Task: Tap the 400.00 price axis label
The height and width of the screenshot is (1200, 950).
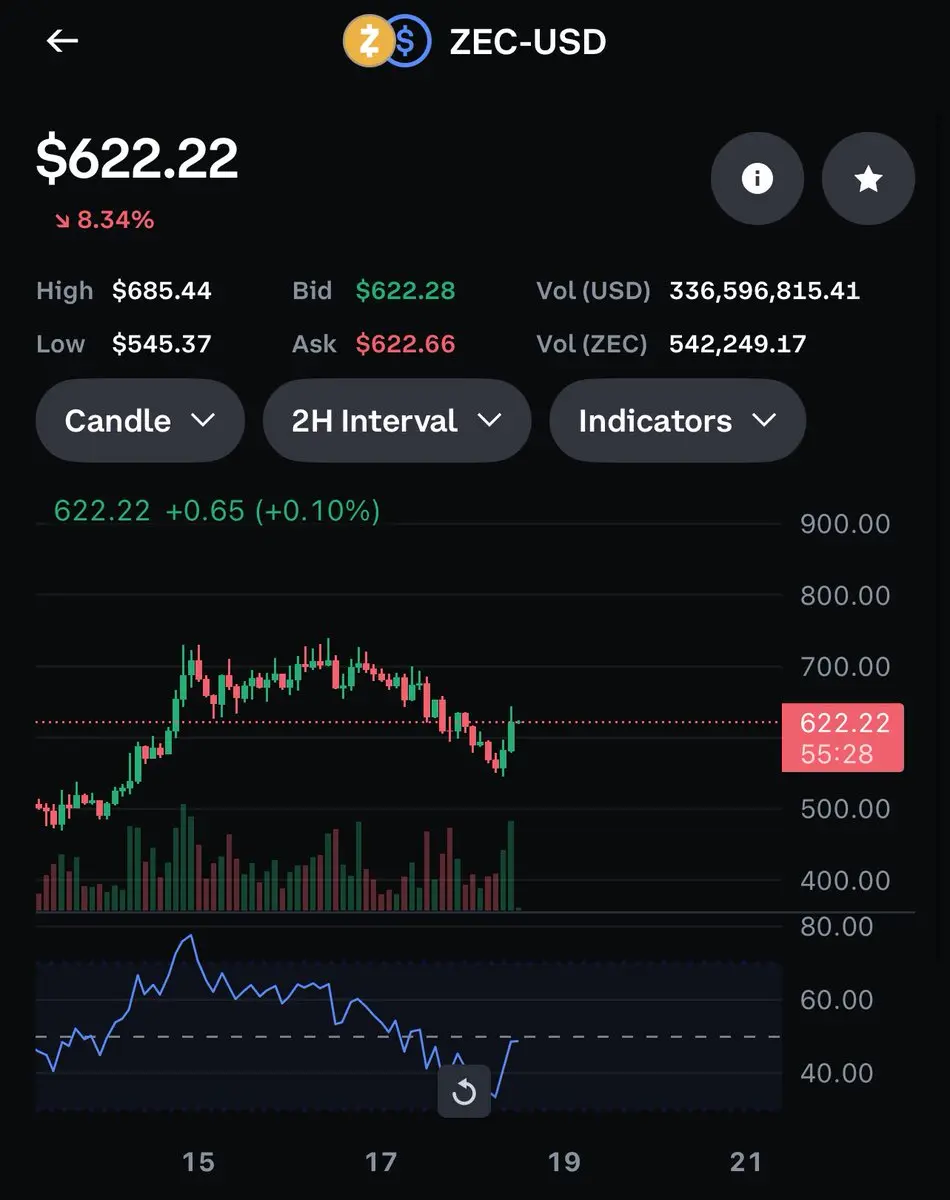Action: click(845, 881)
